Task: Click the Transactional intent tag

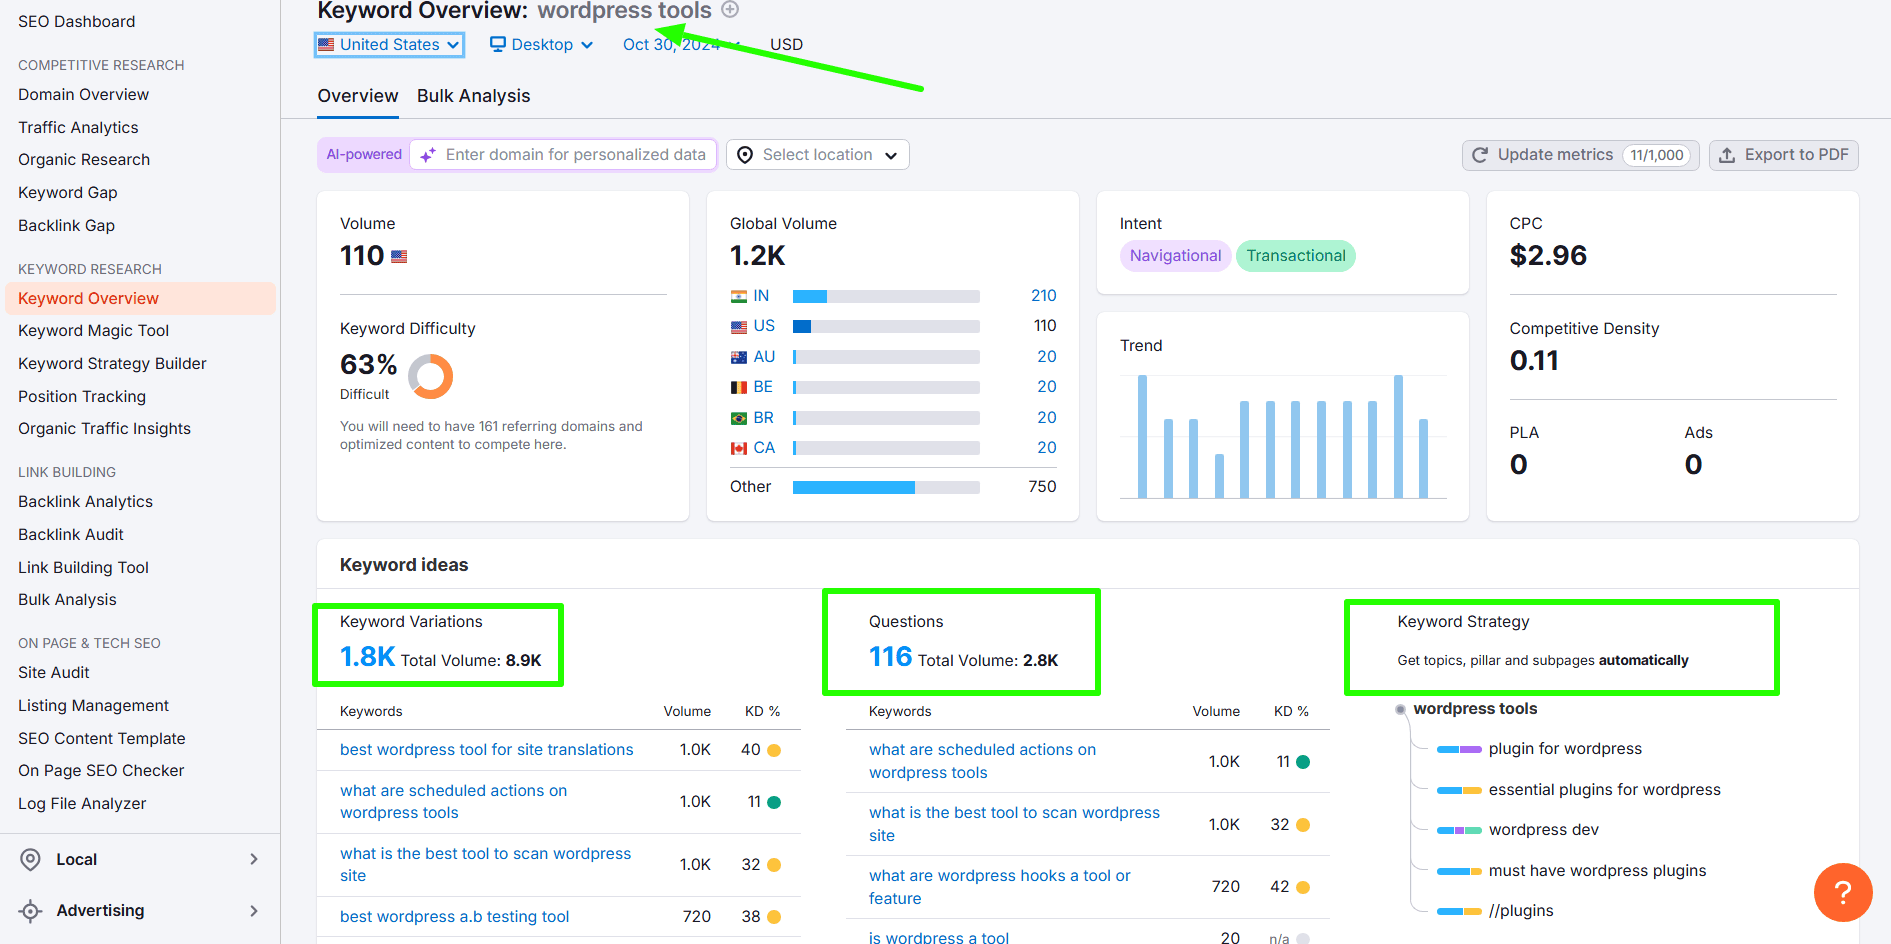Action: click(1296, 256)
